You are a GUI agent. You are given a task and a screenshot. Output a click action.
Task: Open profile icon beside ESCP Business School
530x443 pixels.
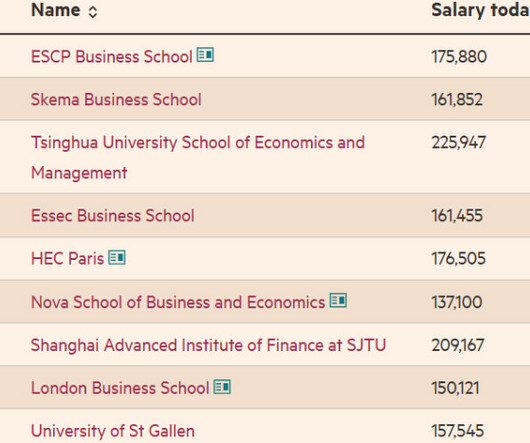(x=206, y=55)
